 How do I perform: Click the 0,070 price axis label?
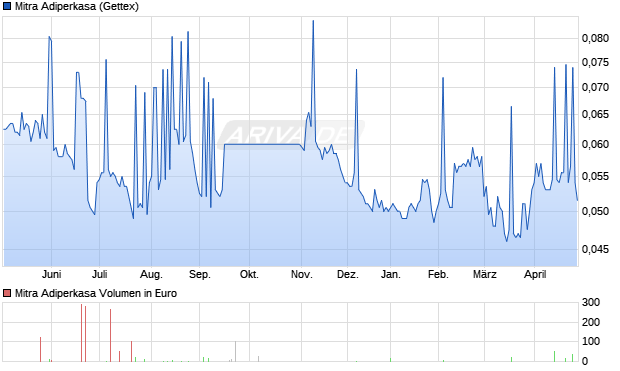click(595, 87)
